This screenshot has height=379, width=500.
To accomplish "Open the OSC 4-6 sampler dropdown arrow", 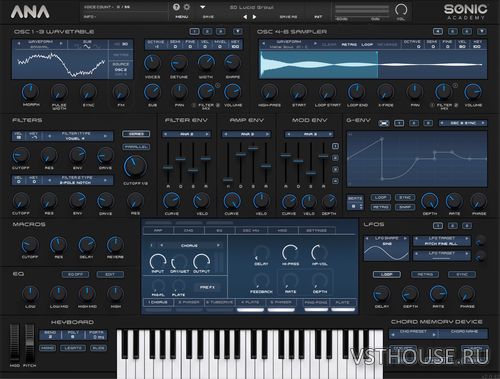I will [x=482, y=31].
